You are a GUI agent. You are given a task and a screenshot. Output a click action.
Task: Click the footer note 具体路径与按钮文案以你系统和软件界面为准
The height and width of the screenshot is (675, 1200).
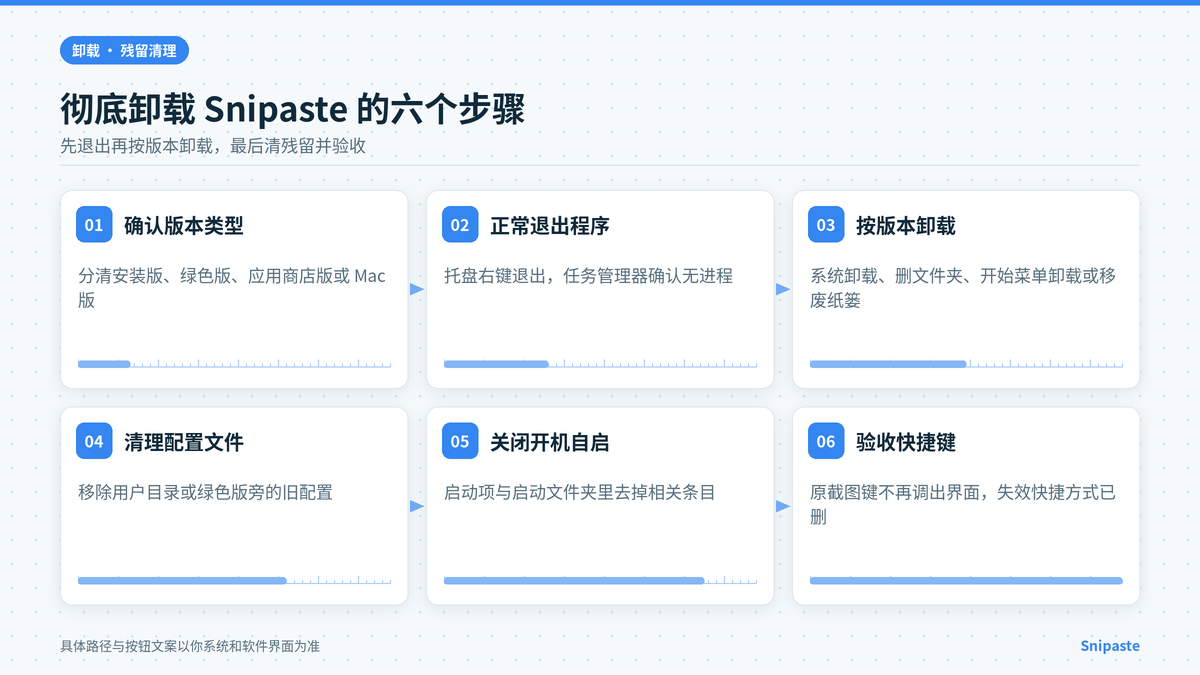point(190,646)
